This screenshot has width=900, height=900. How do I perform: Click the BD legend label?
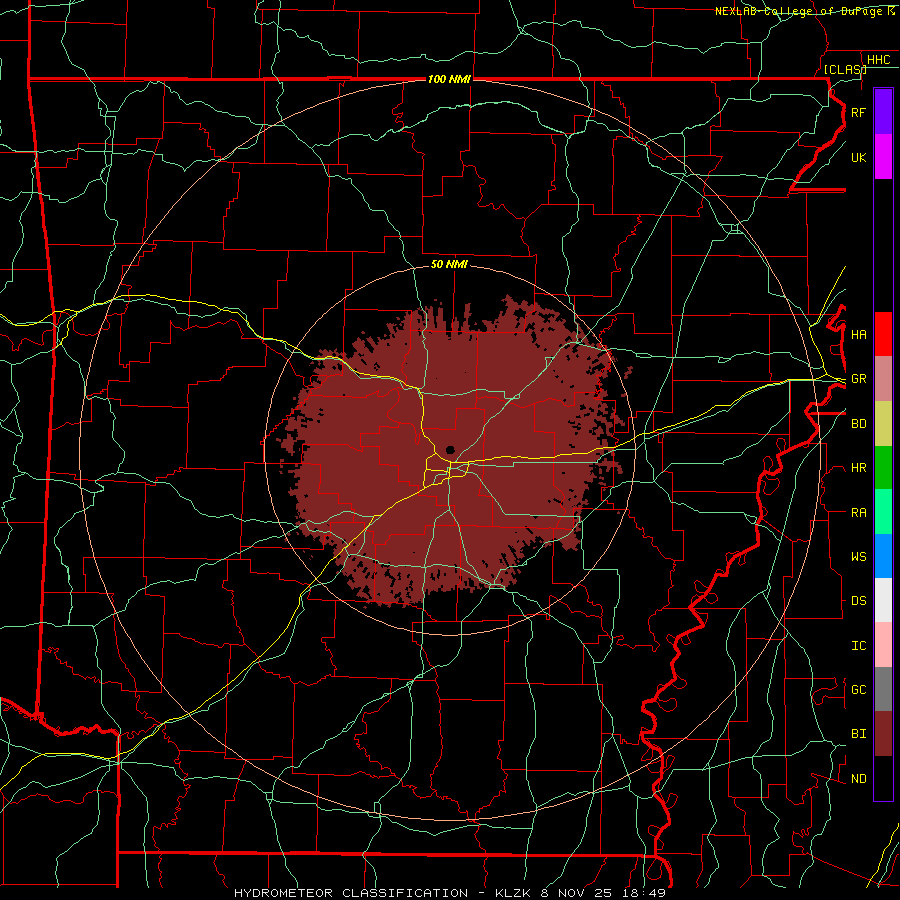pos(858,424)
